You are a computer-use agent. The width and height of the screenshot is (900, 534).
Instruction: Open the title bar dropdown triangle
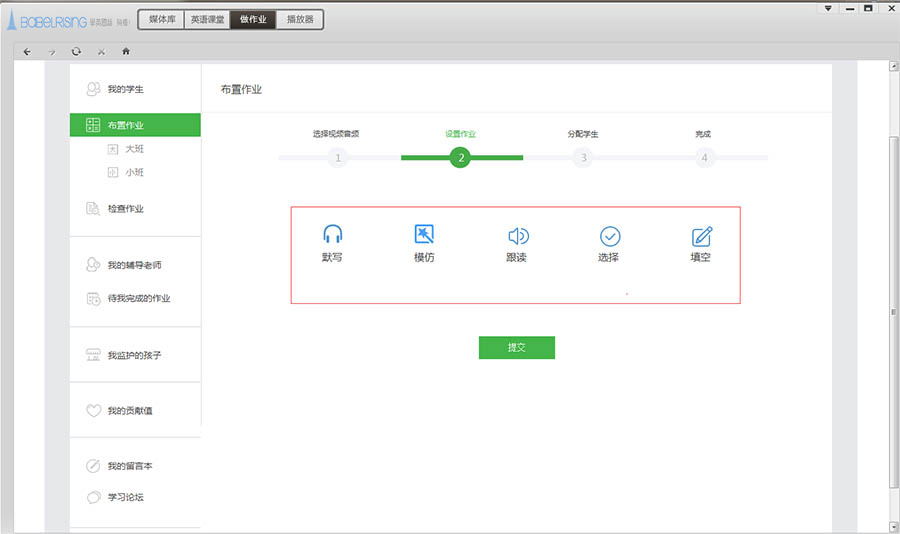[x=828, y=8]
